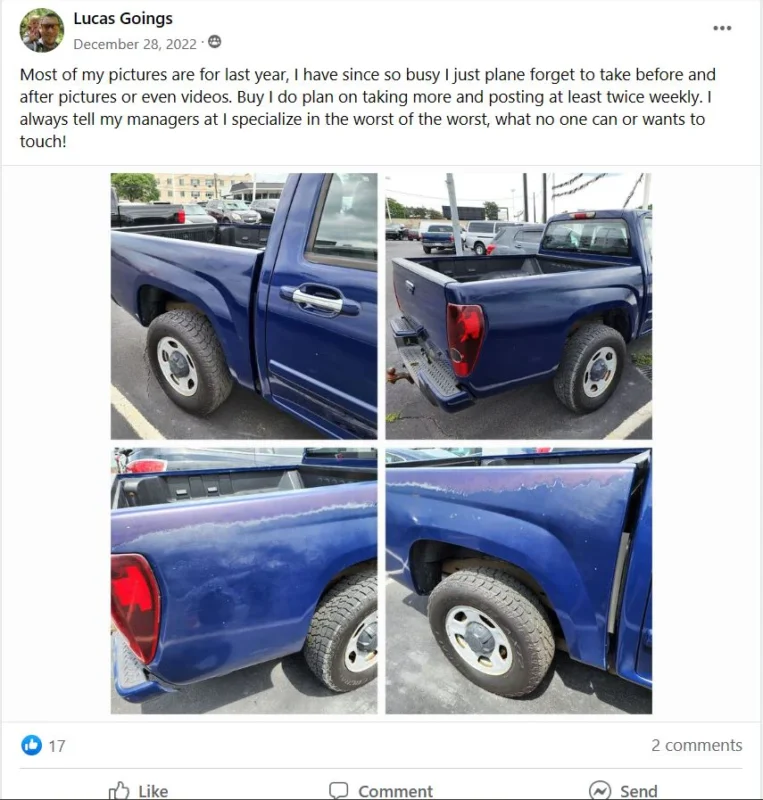The width and height of the screenshot is (763, 800).
Task: Open bottom-right photo of rear wheel
Action: 519,581
